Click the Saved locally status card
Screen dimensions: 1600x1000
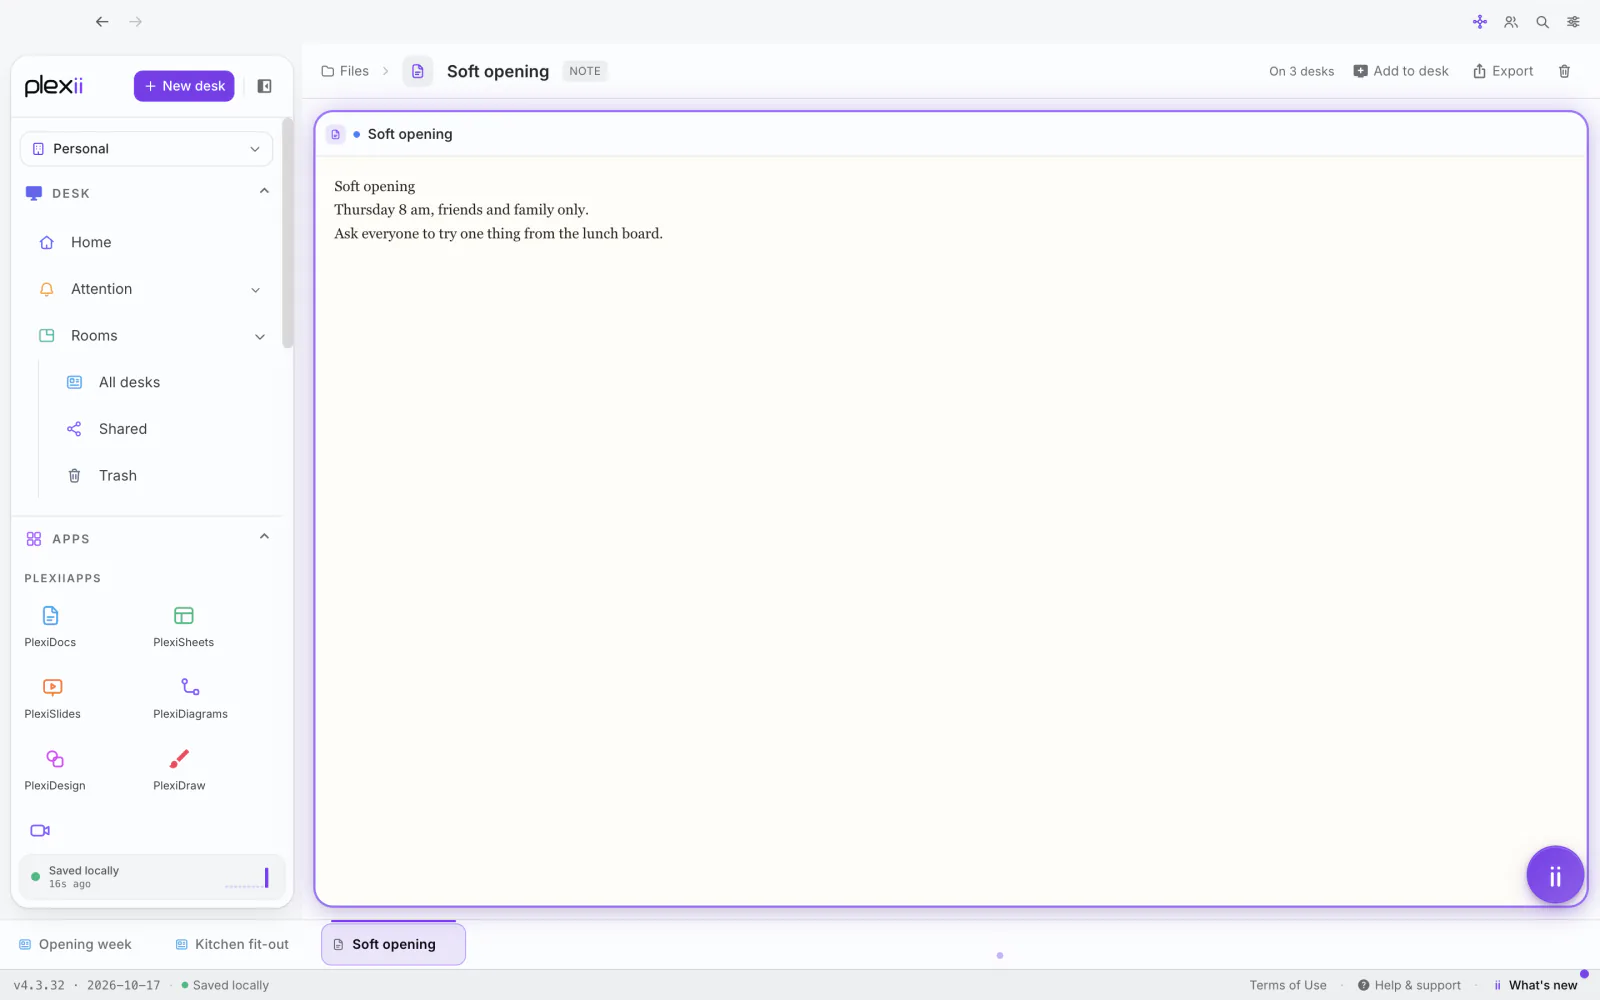(152, 877)
